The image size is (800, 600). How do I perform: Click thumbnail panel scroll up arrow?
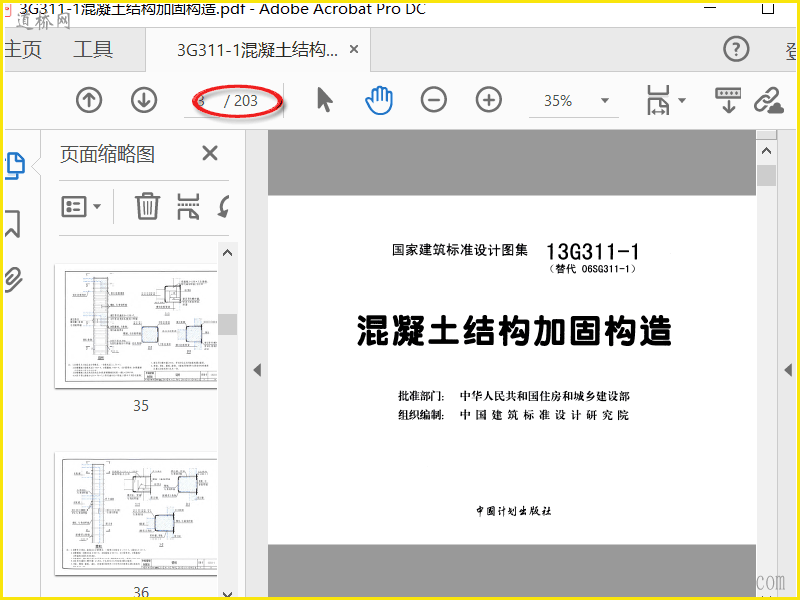(228, 253)
